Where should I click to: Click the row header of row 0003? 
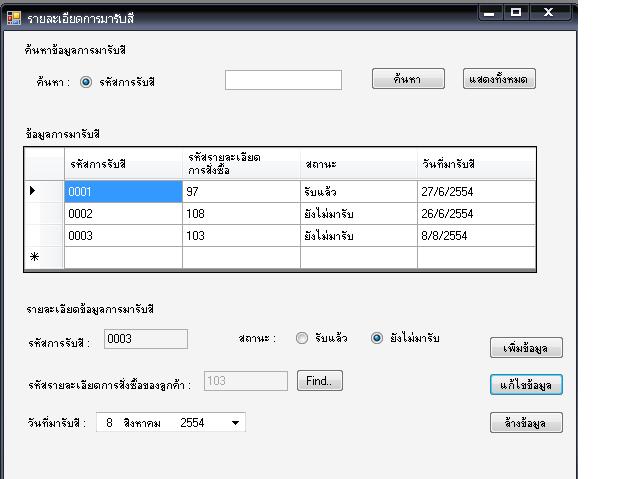click(x=44, y=236)
